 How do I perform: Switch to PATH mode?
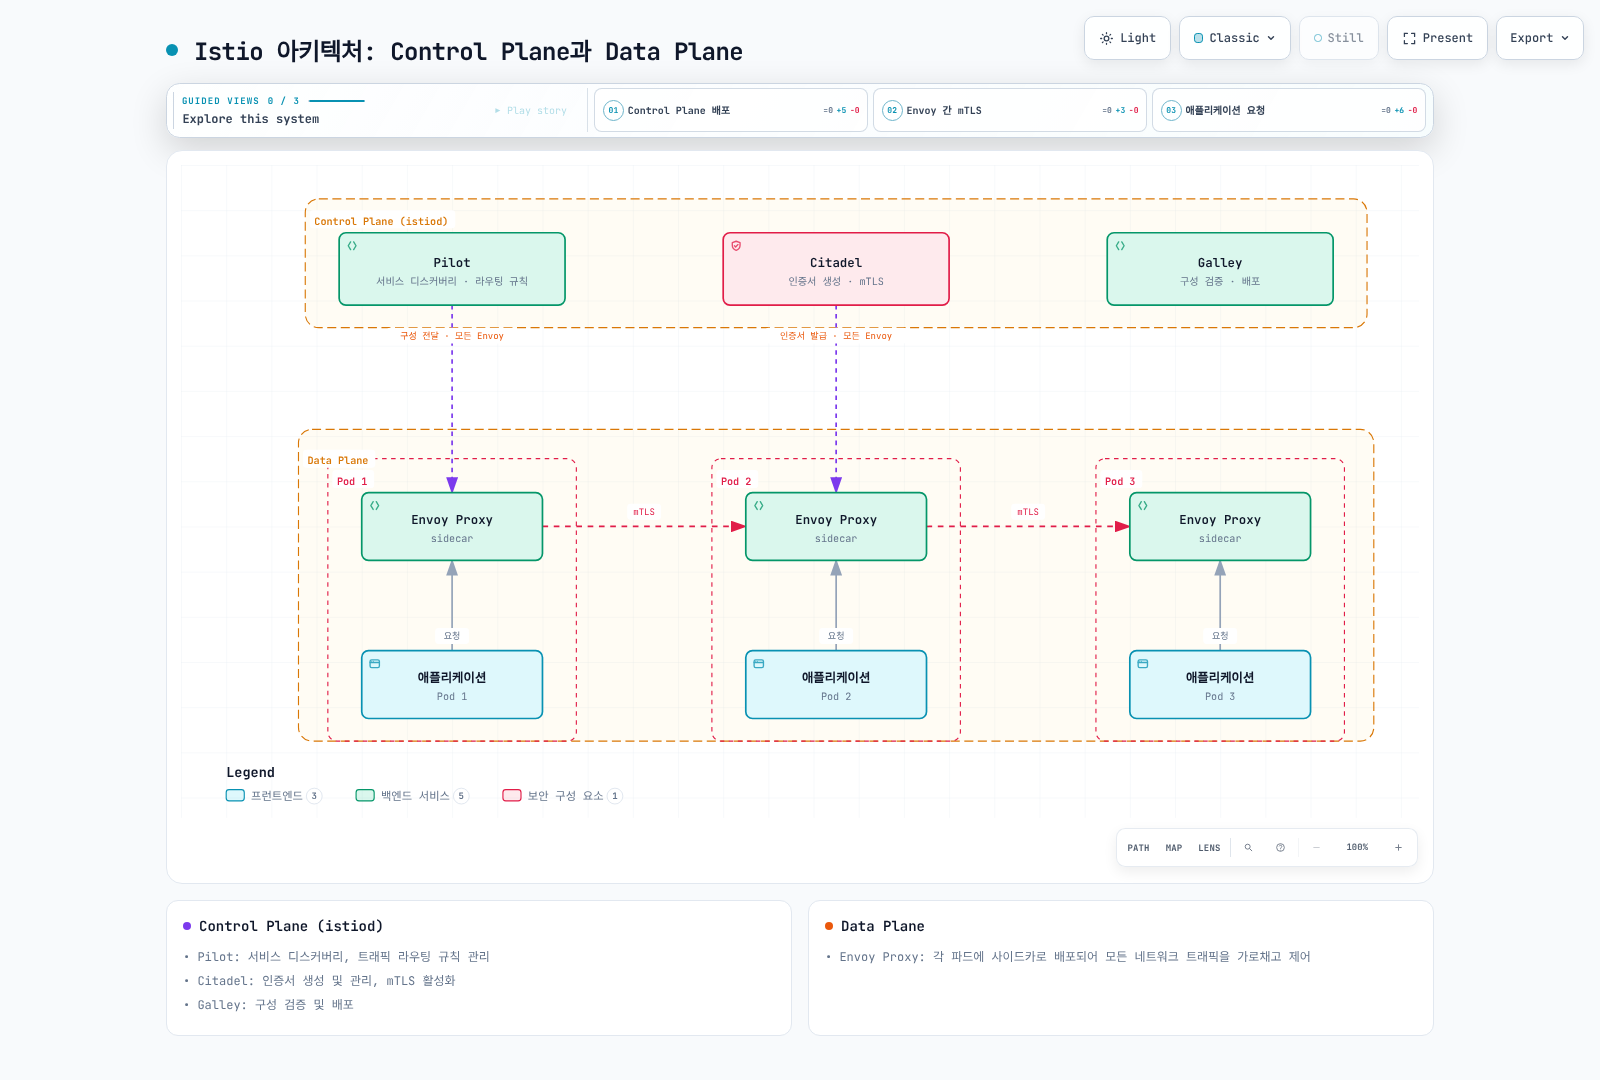click(x=1138, y=848)
